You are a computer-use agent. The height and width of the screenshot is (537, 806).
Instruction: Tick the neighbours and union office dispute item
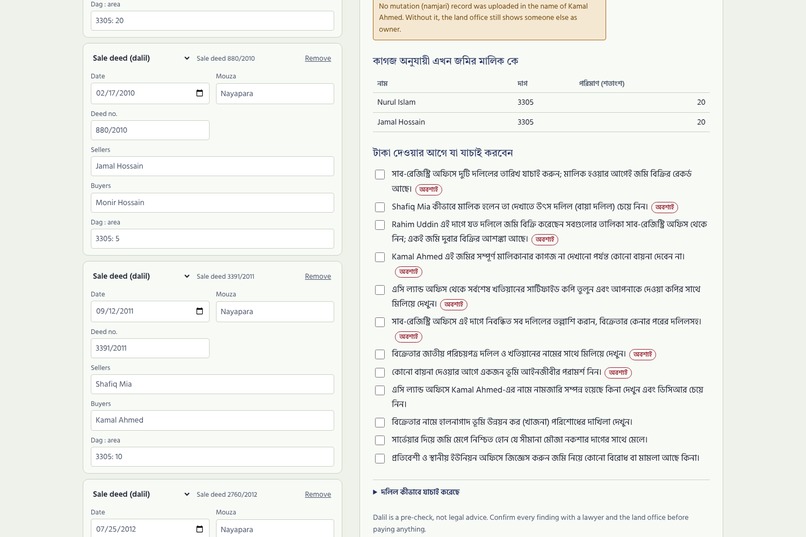tap(380, 458)
